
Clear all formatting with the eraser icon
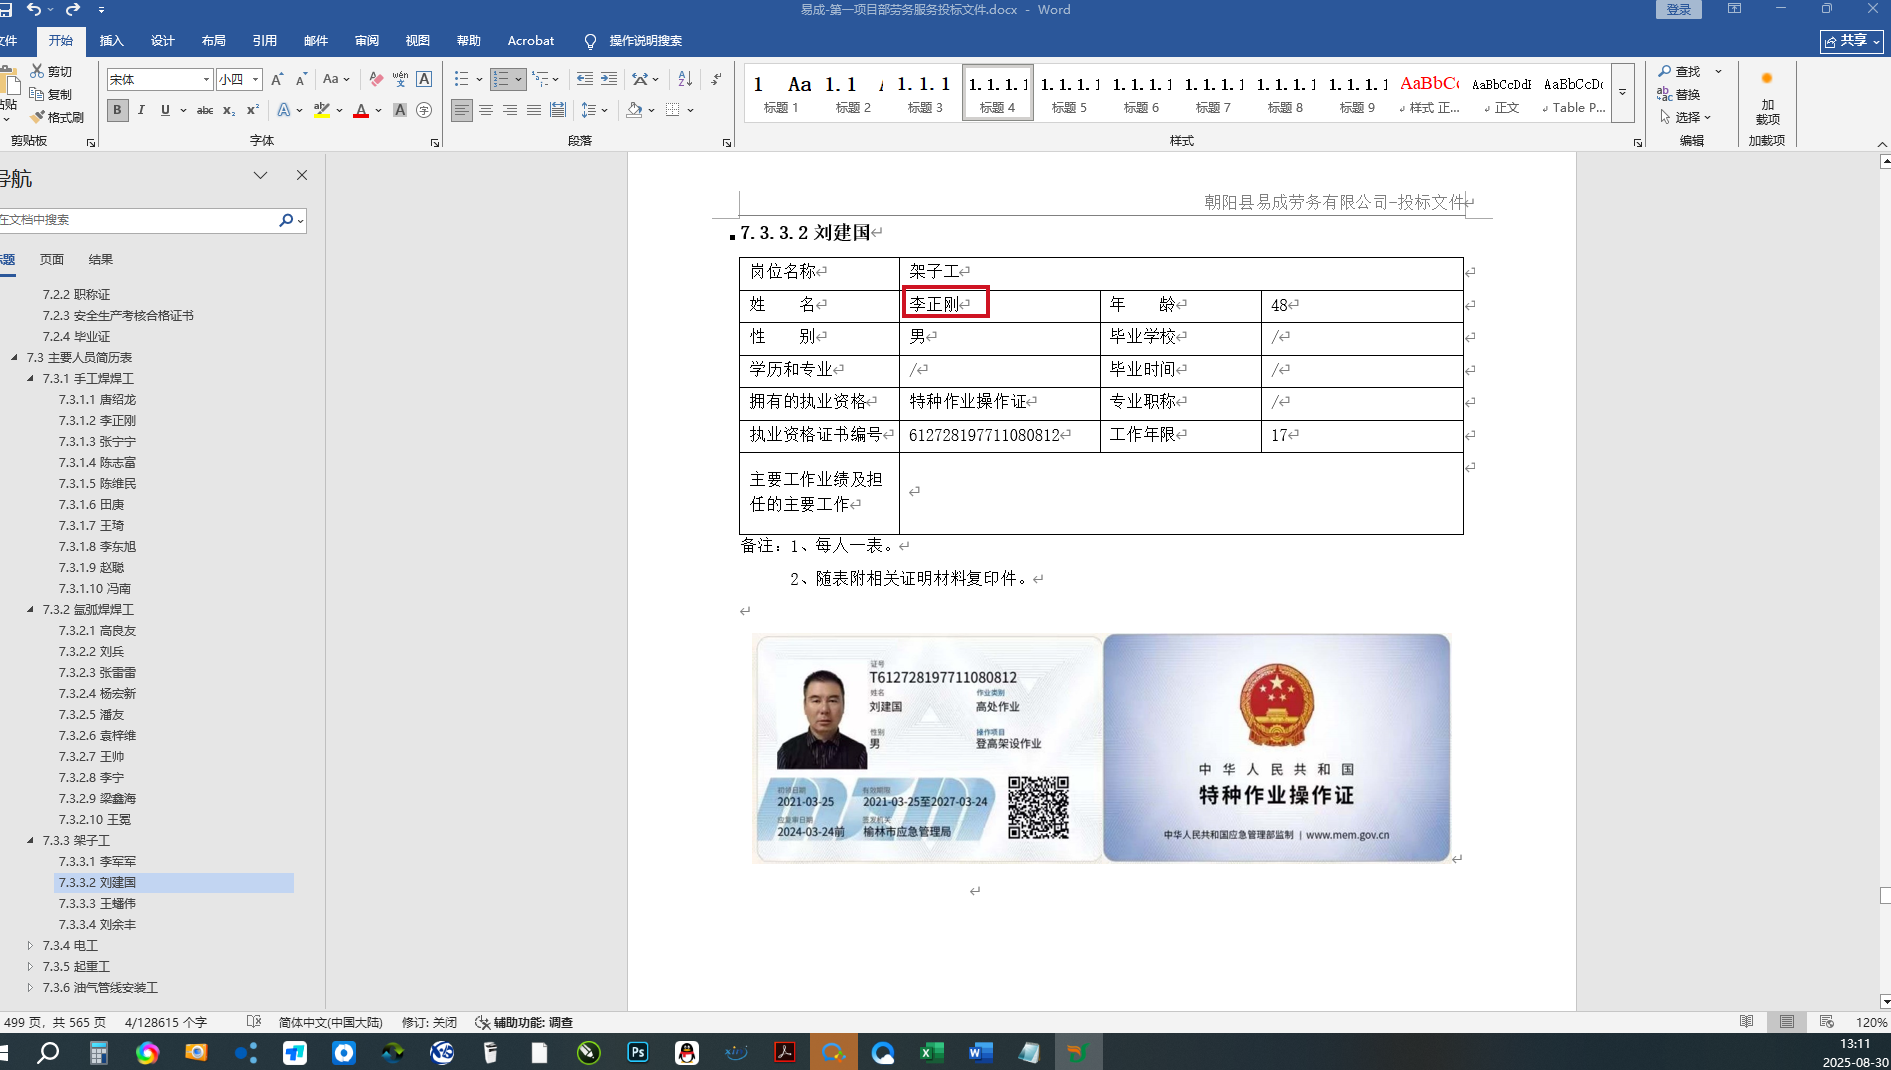[376, 79]
